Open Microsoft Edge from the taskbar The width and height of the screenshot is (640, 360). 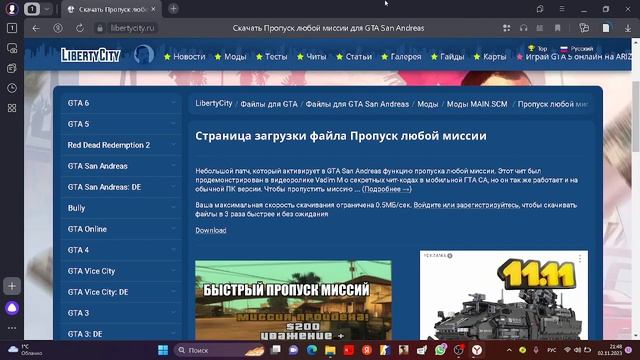[x=312, y=350]
